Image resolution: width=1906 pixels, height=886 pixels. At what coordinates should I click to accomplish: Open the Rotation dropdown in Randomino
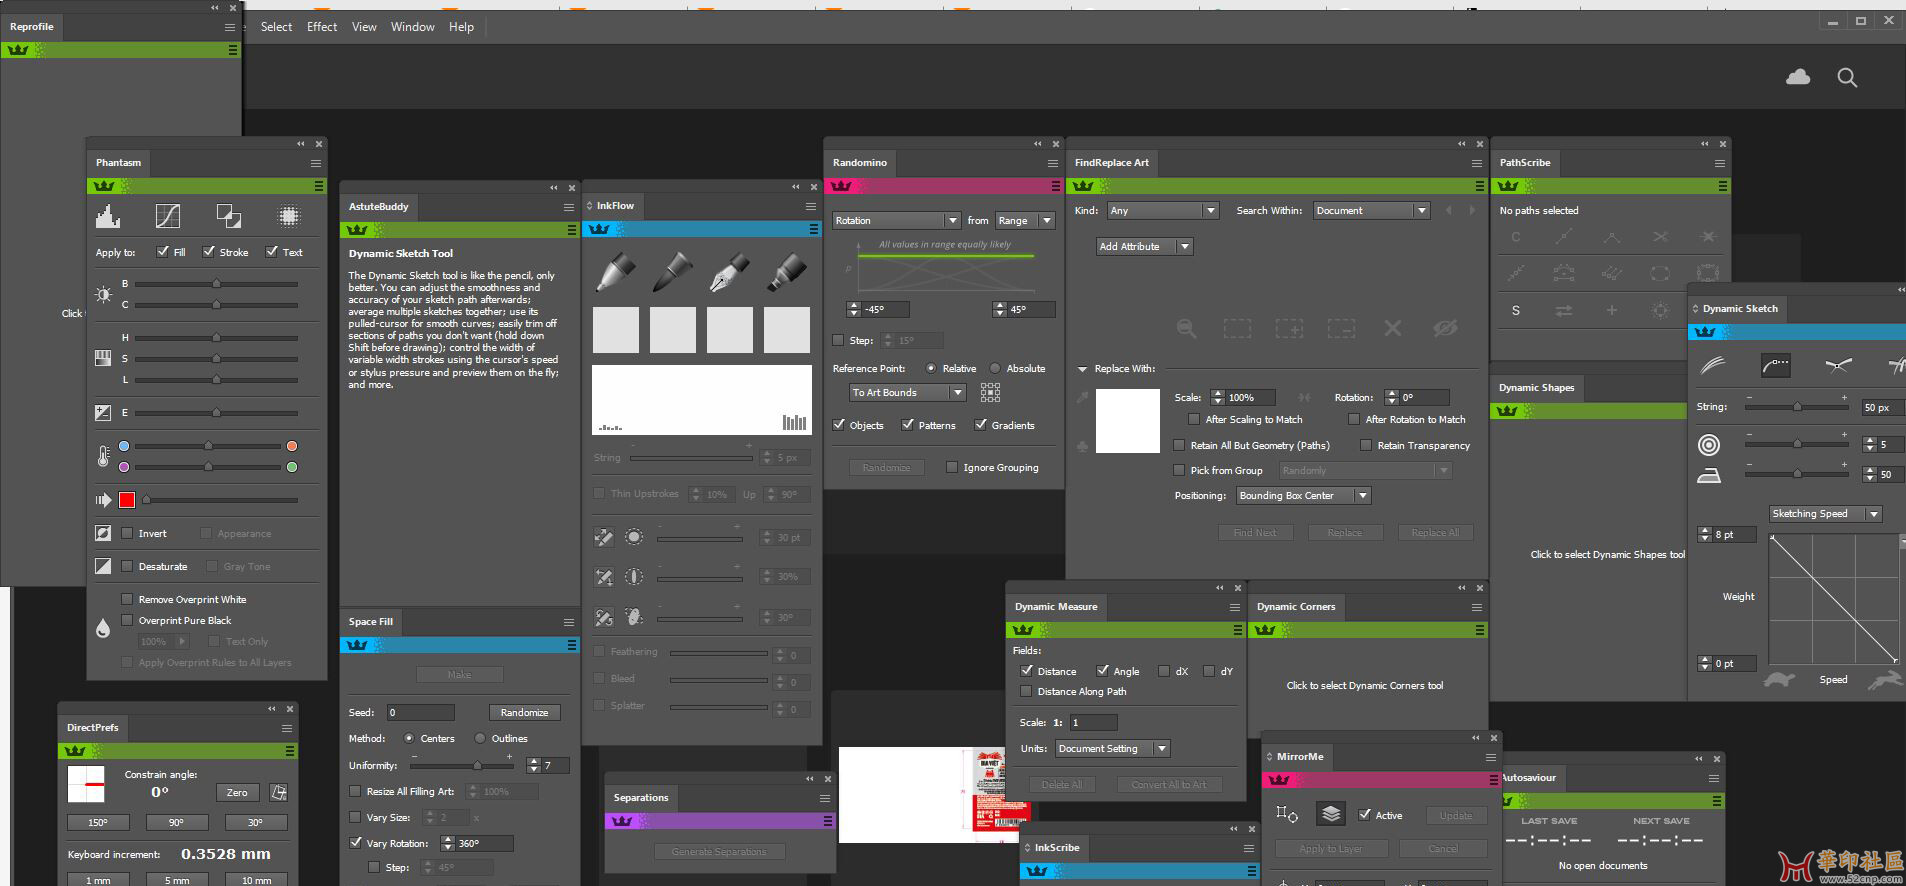click(x=896, y=220)
